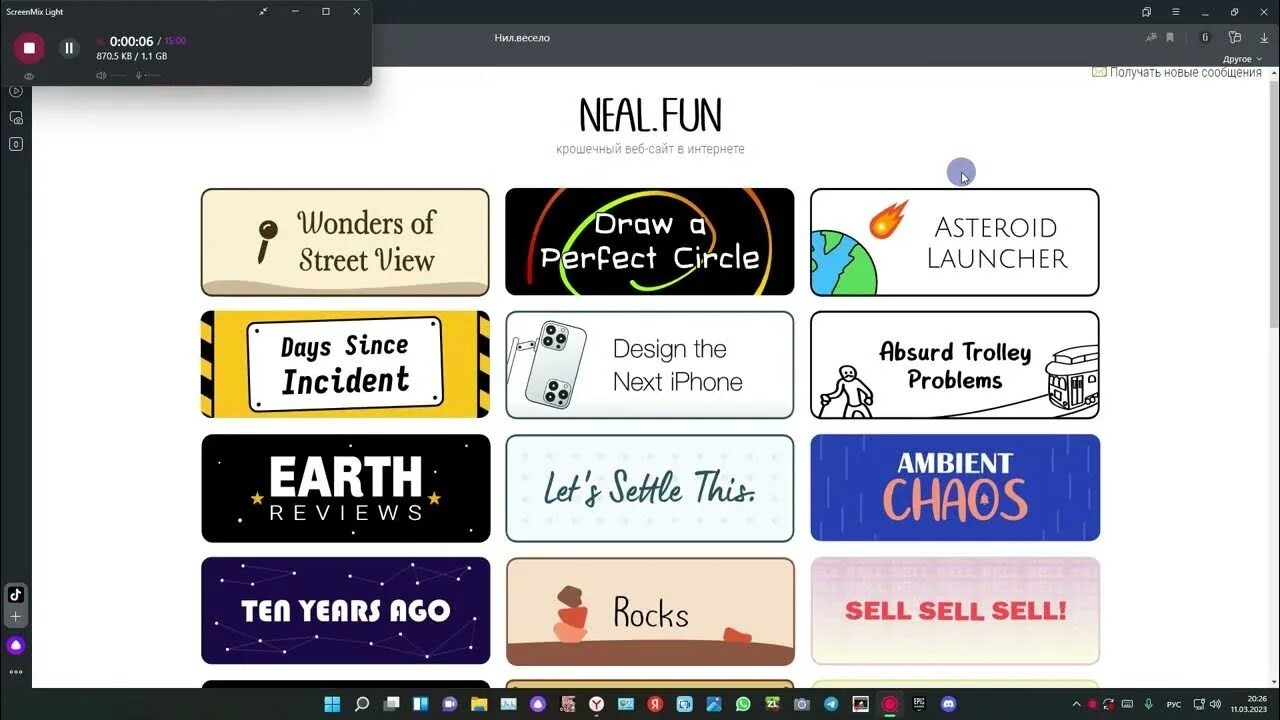
Task: Mute the speaker icon in ScreenMix
Action: [x=101, y=75]
